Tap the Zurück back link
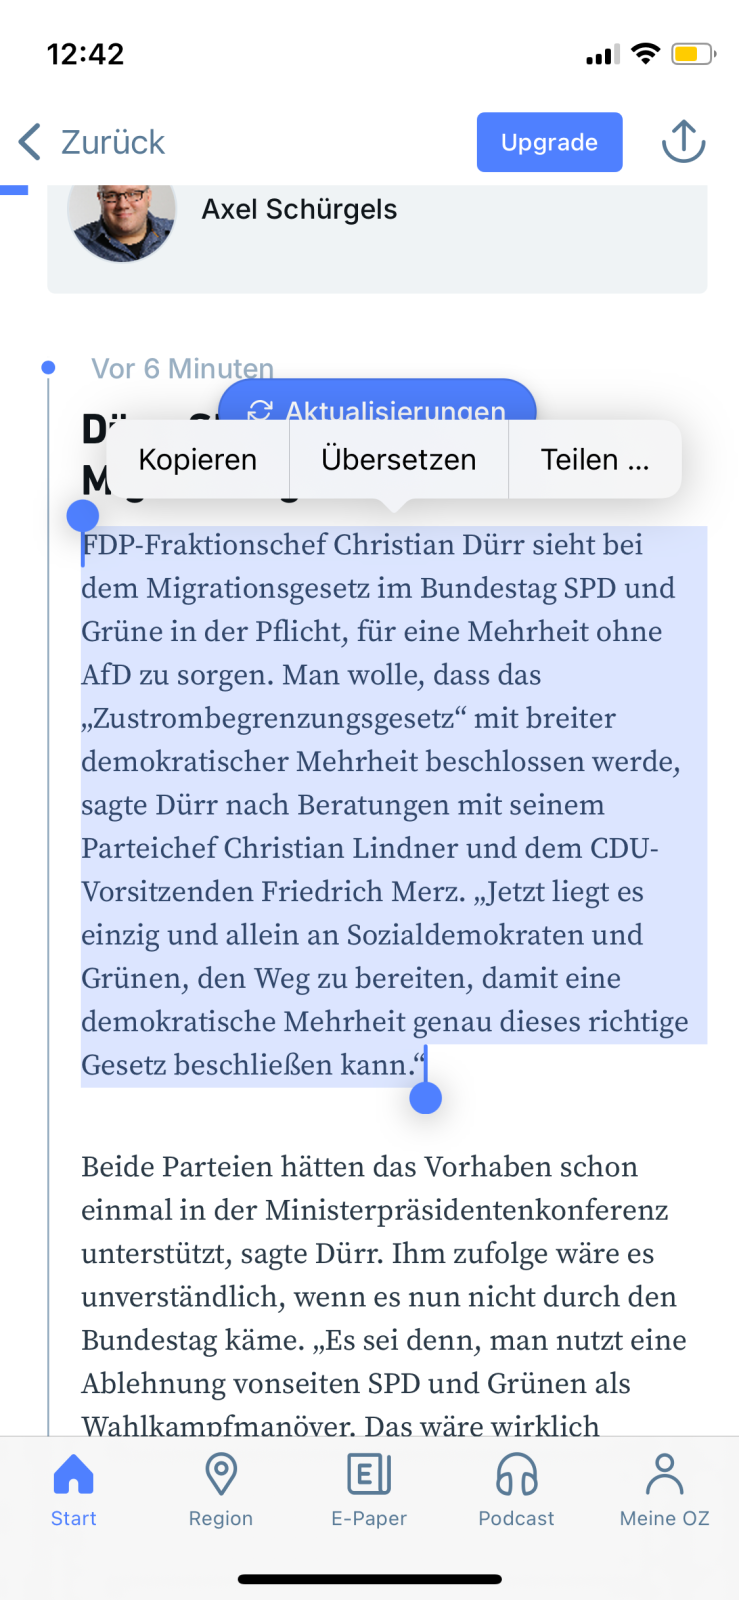 [113, 142]
